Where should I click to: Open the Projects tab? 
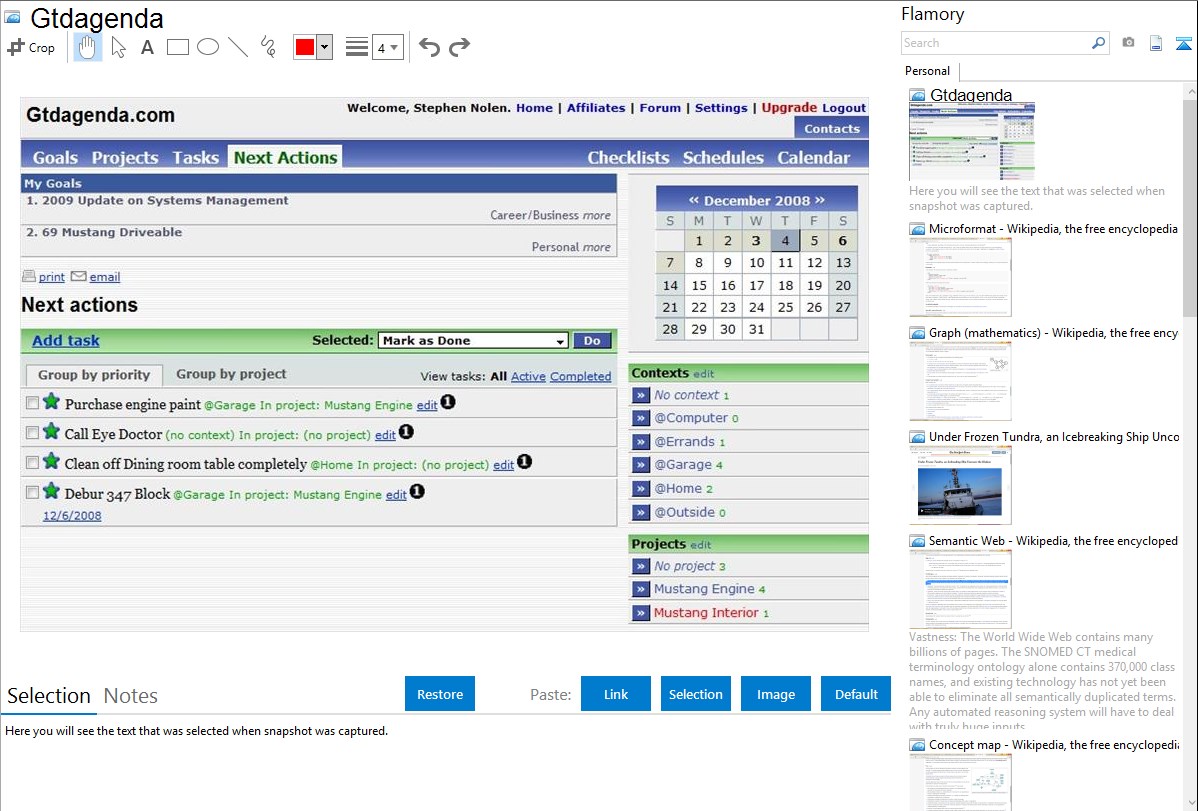click(125, 157)
